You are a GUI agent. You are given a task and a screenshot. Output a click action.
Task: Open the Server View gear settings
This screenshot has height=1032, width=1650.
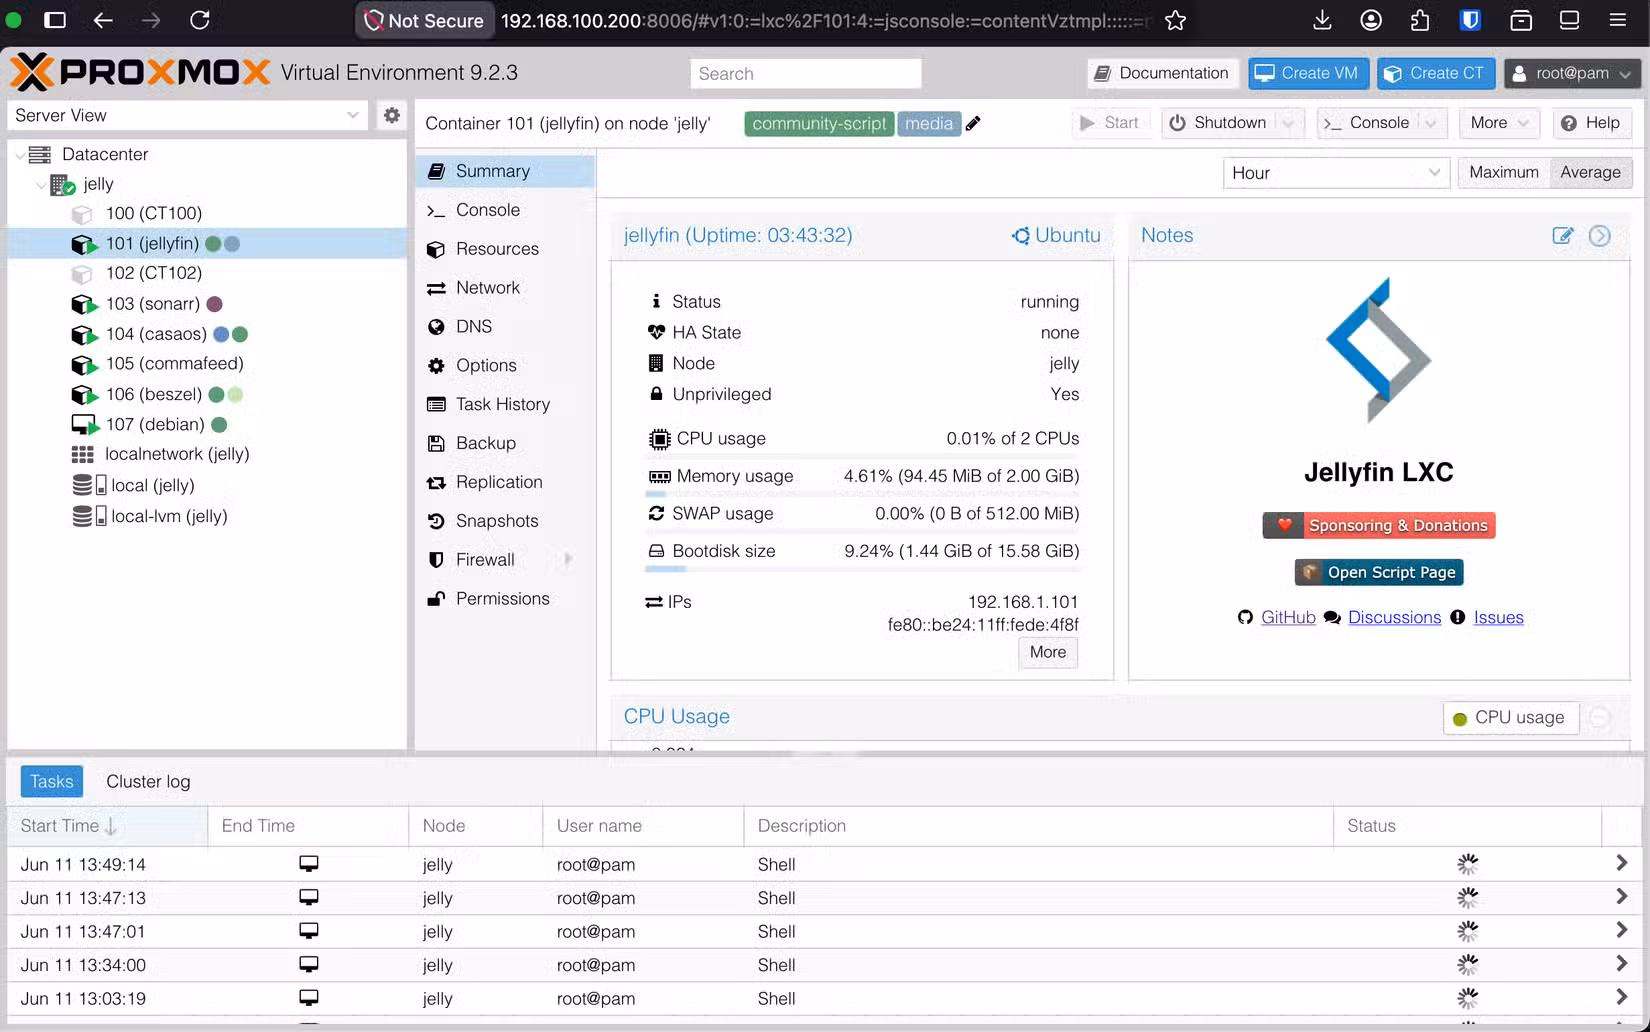pyautogui.click(x=392, y=115)
